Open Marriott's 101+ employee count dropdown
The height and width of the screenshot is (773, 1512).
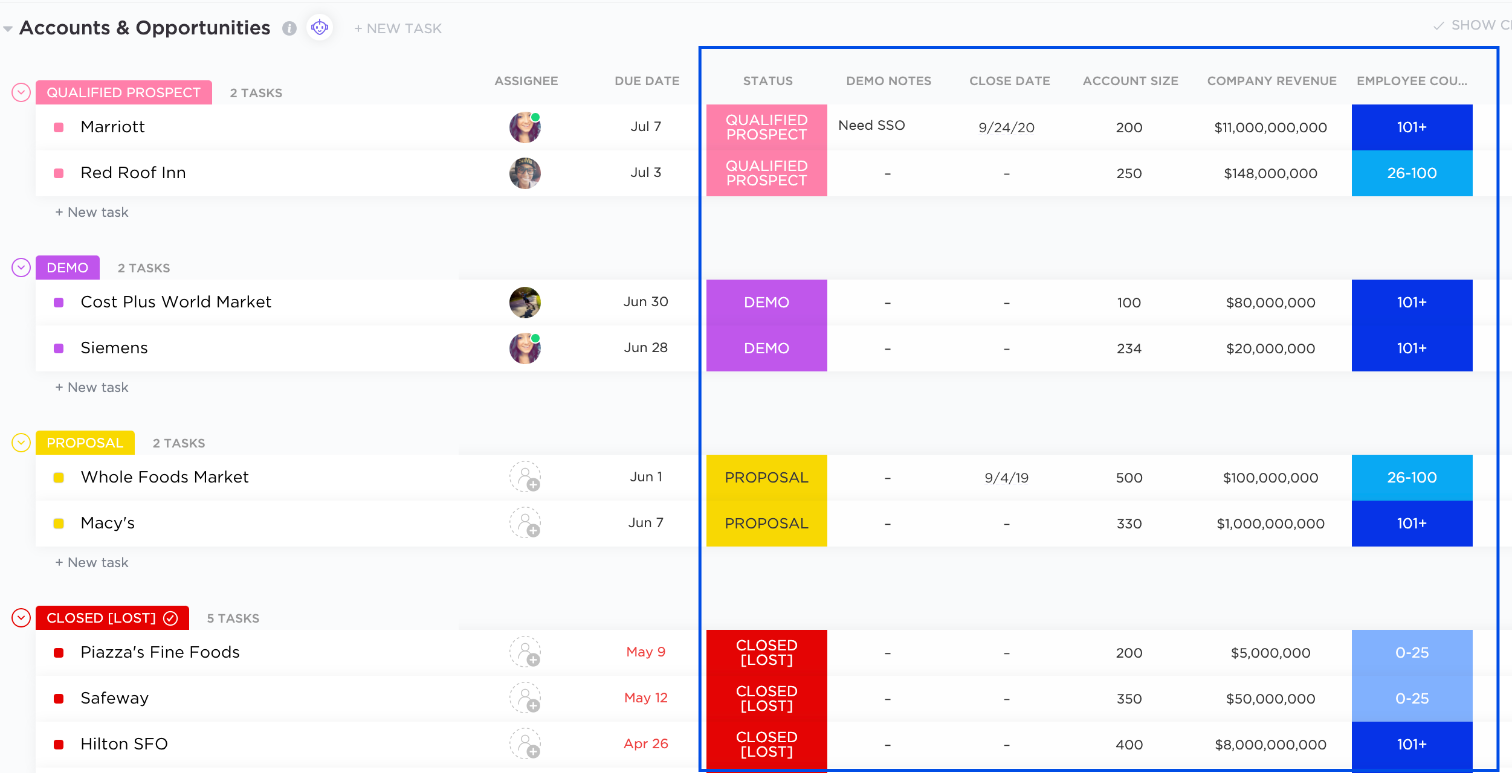[1412, 127]
